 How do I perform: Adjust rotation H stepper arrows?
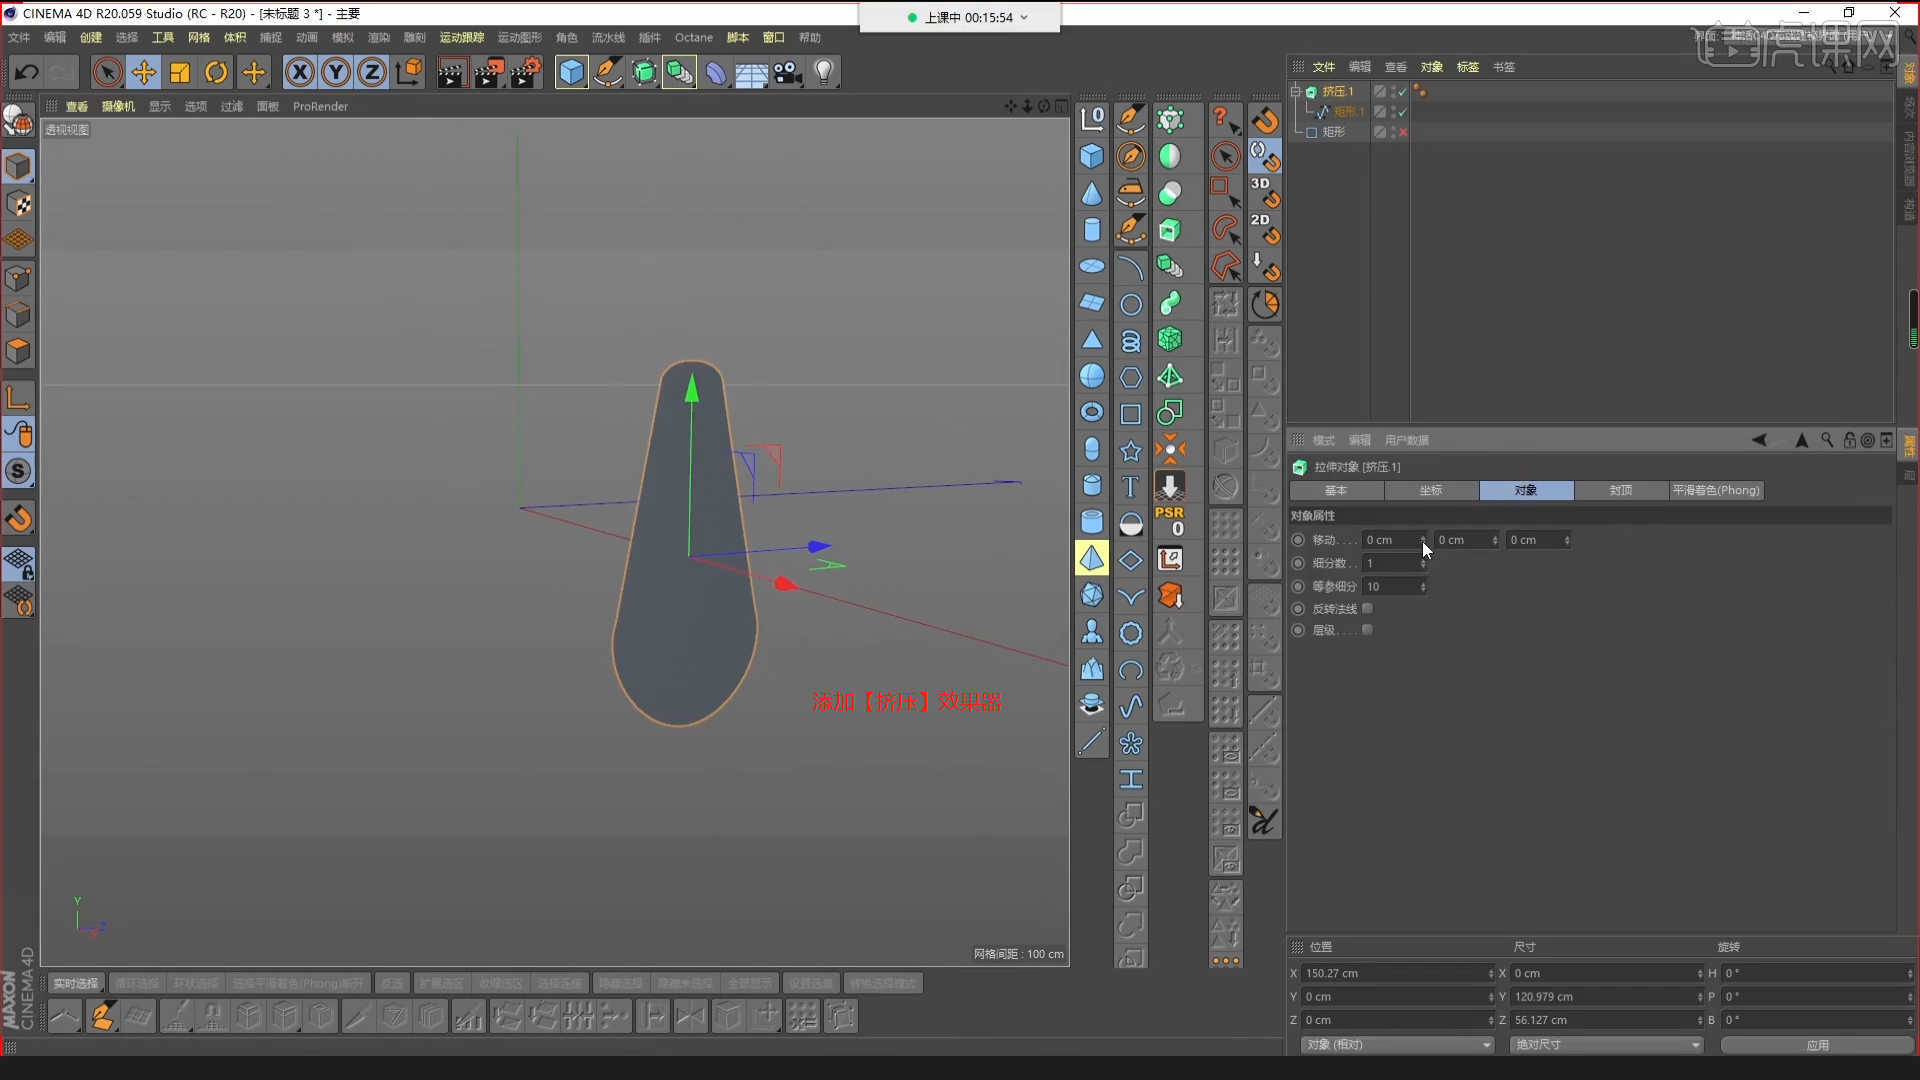coord(1909,973)
